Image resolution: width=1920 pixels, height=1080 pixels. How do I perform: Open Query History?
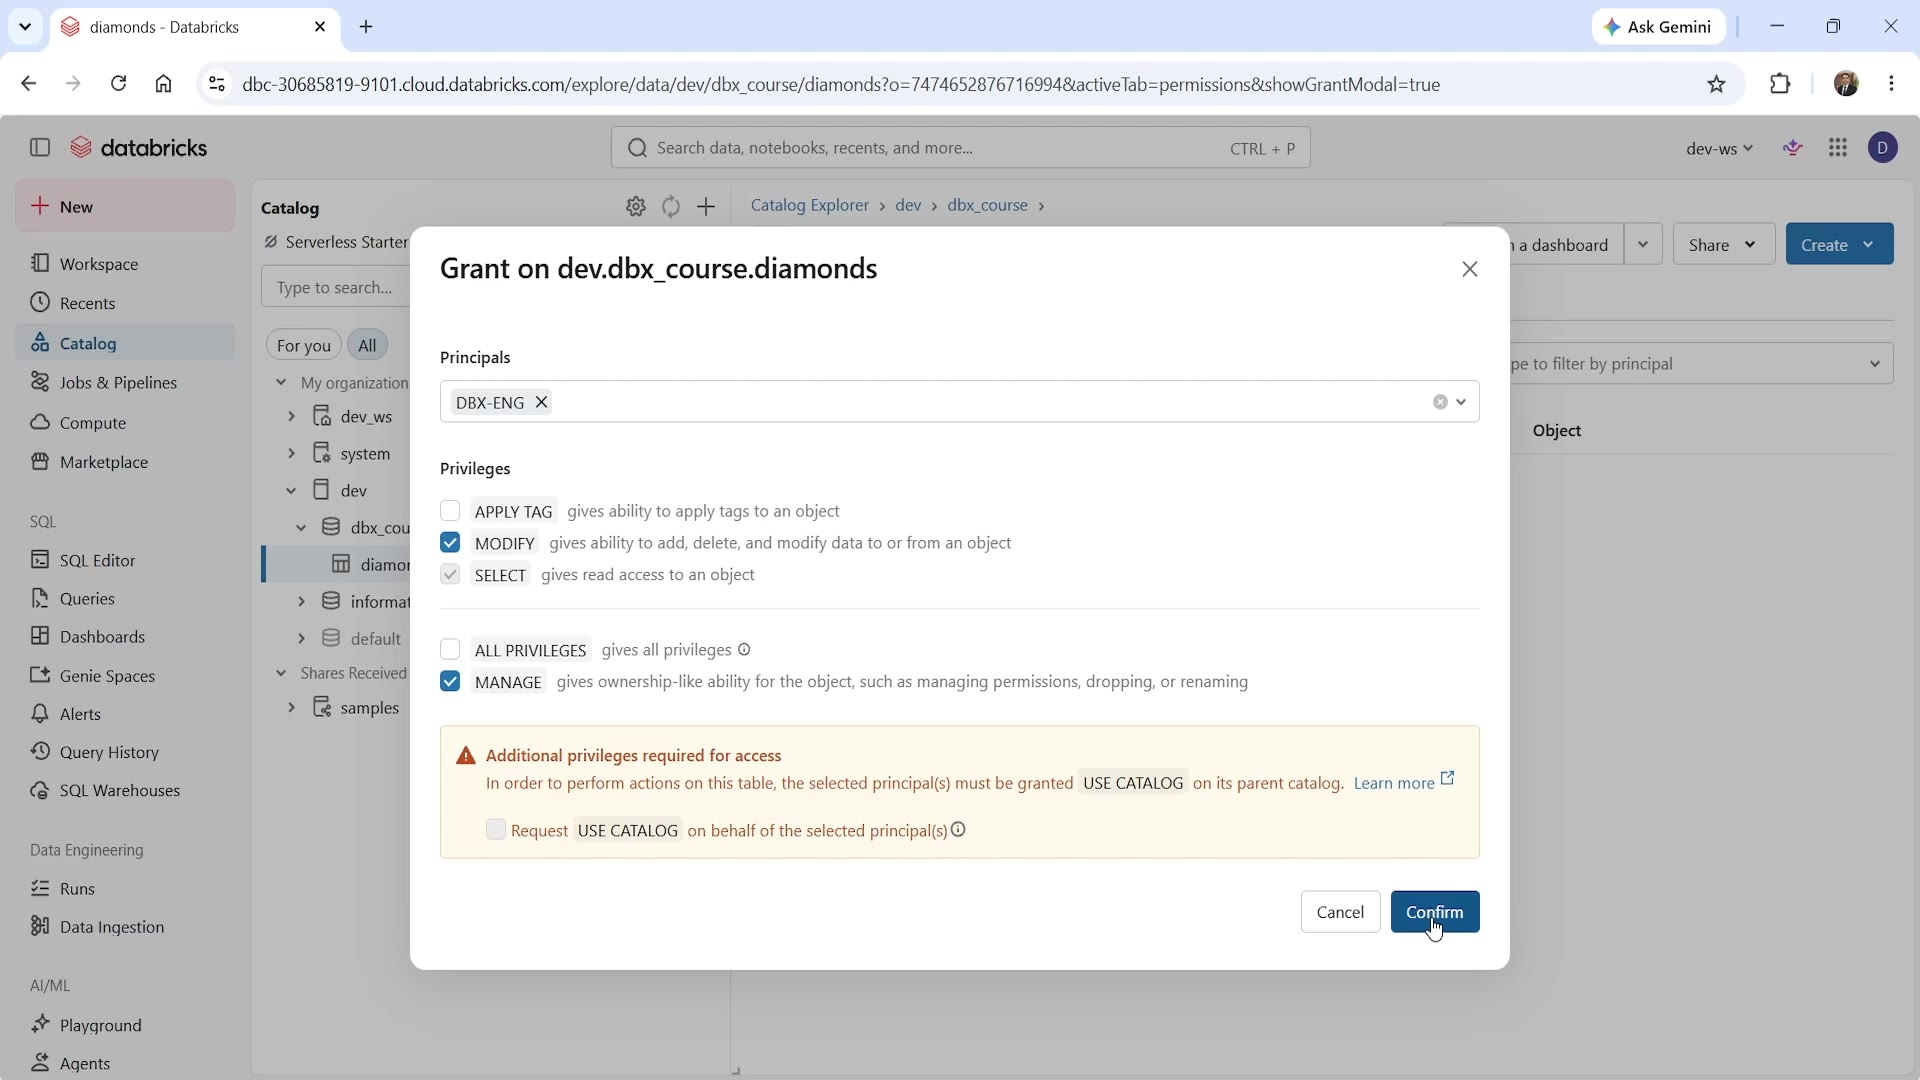[x=125, y=752]
